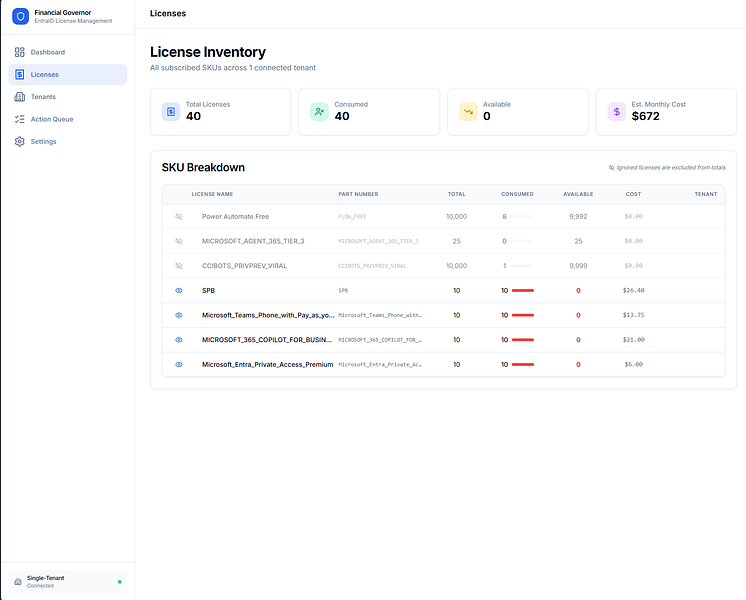Sort by License Name column header
746x600 pixels.
(212, 194)
